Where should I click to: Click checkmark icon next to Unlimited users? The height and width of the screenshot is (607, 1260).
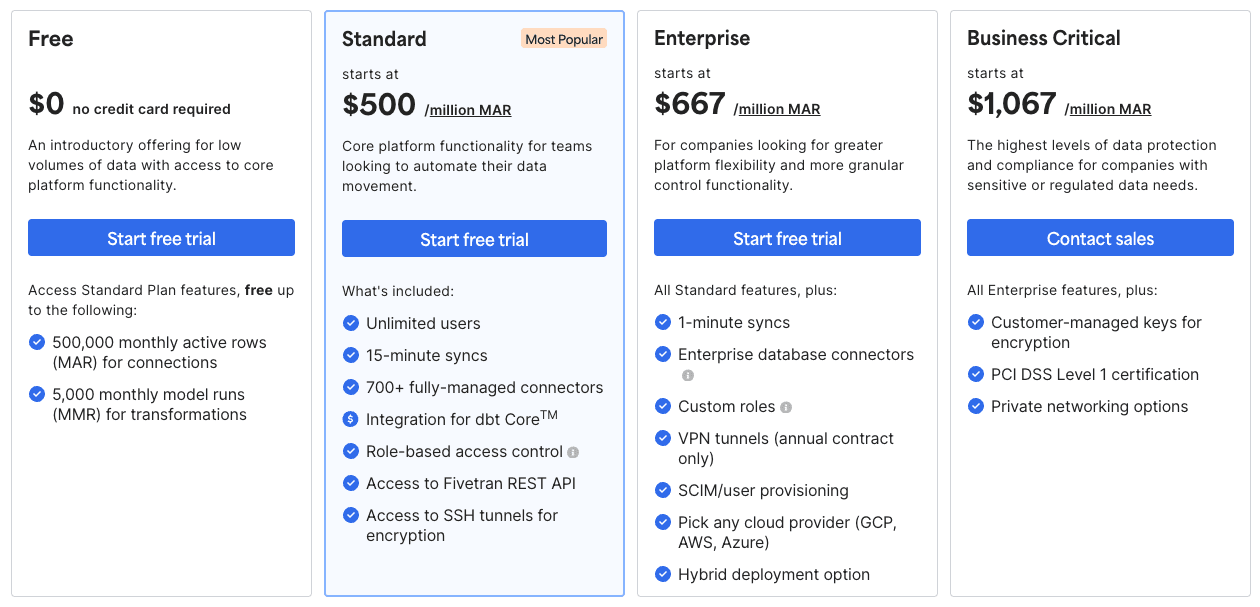(x=350, y=323)
